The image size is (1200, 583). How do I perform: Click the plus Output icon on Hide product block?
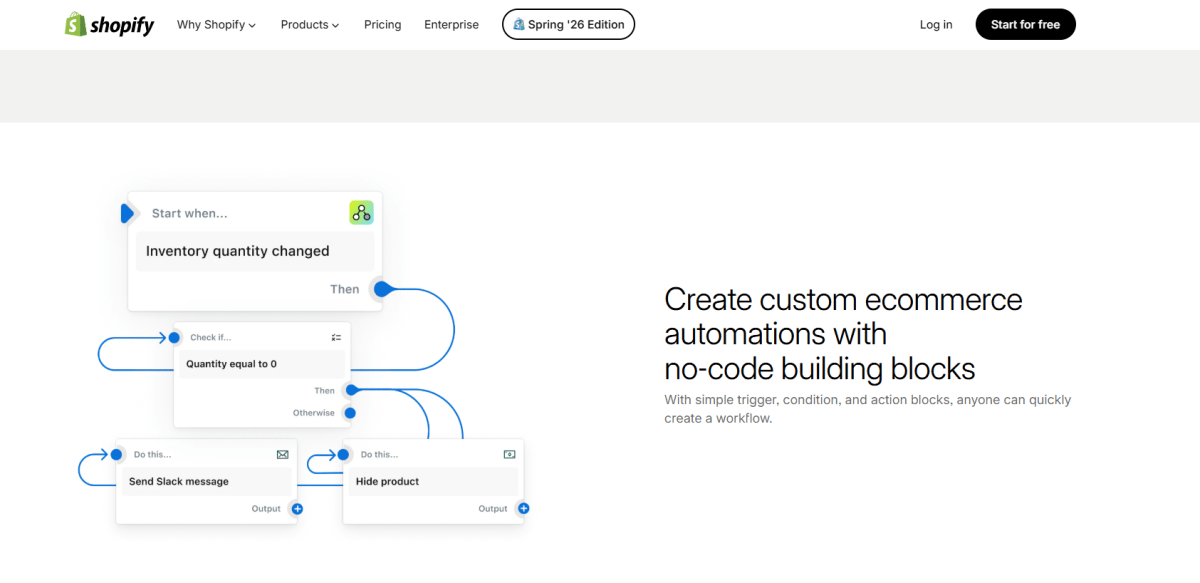[x=523, y=509]
